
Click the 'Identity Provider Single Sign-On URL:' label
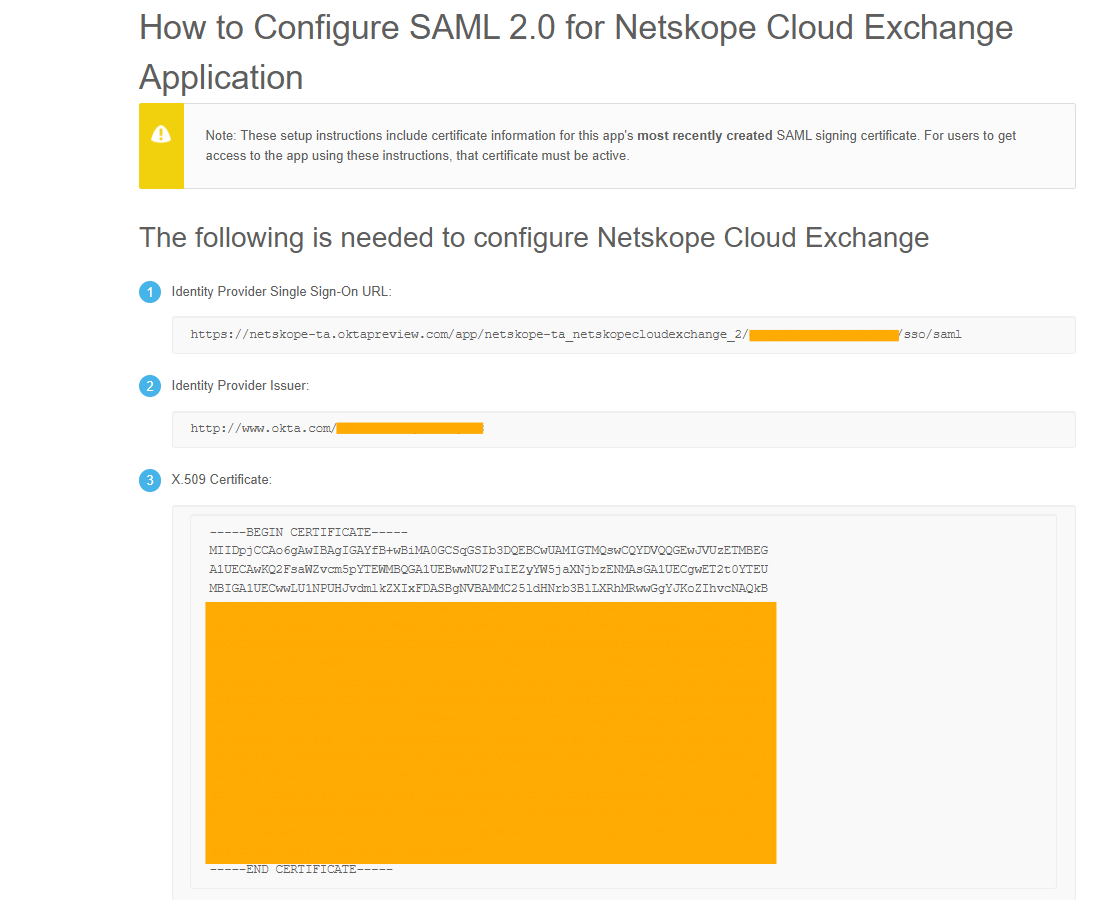282,291
